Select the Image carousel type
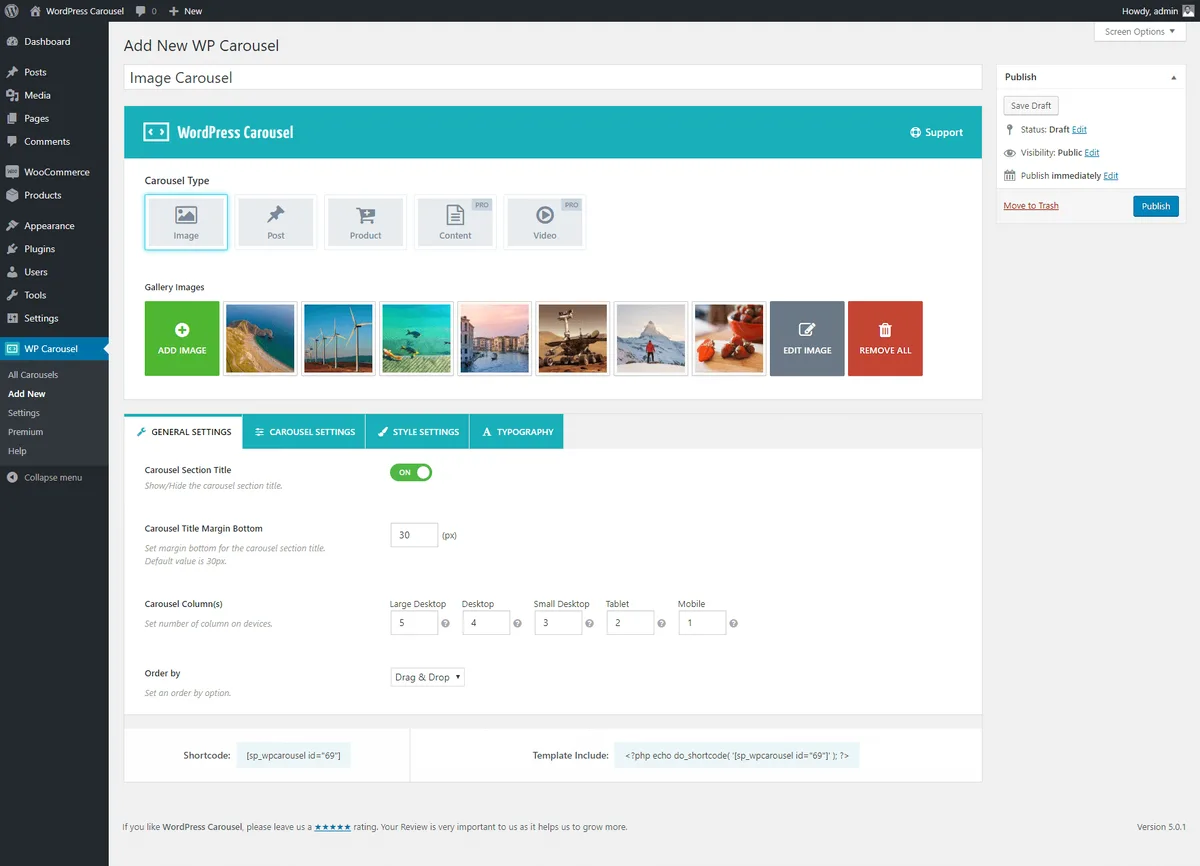Image resolution: width=1200 pixels, height=866 pixels. (186, 221)
